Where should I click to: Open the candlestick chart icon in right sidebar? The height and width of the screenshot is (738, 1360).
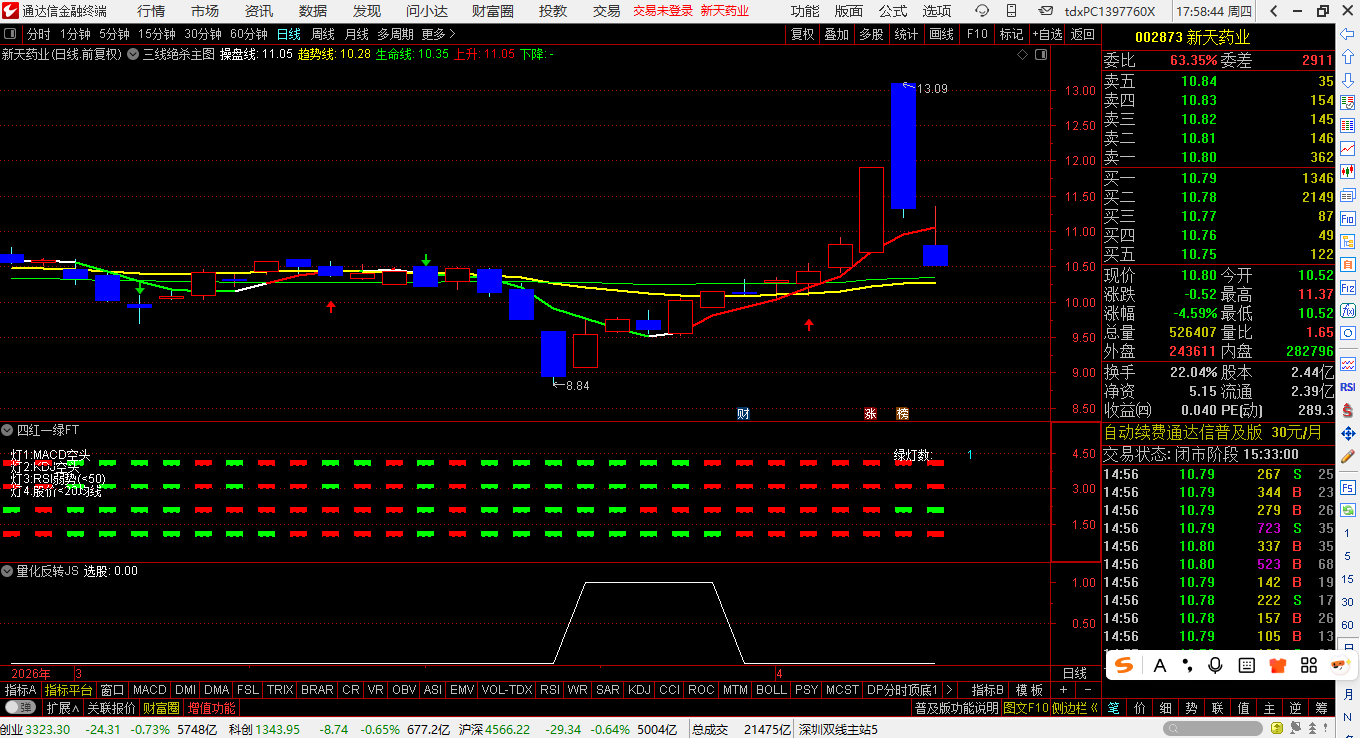(x=1349, y=171)
